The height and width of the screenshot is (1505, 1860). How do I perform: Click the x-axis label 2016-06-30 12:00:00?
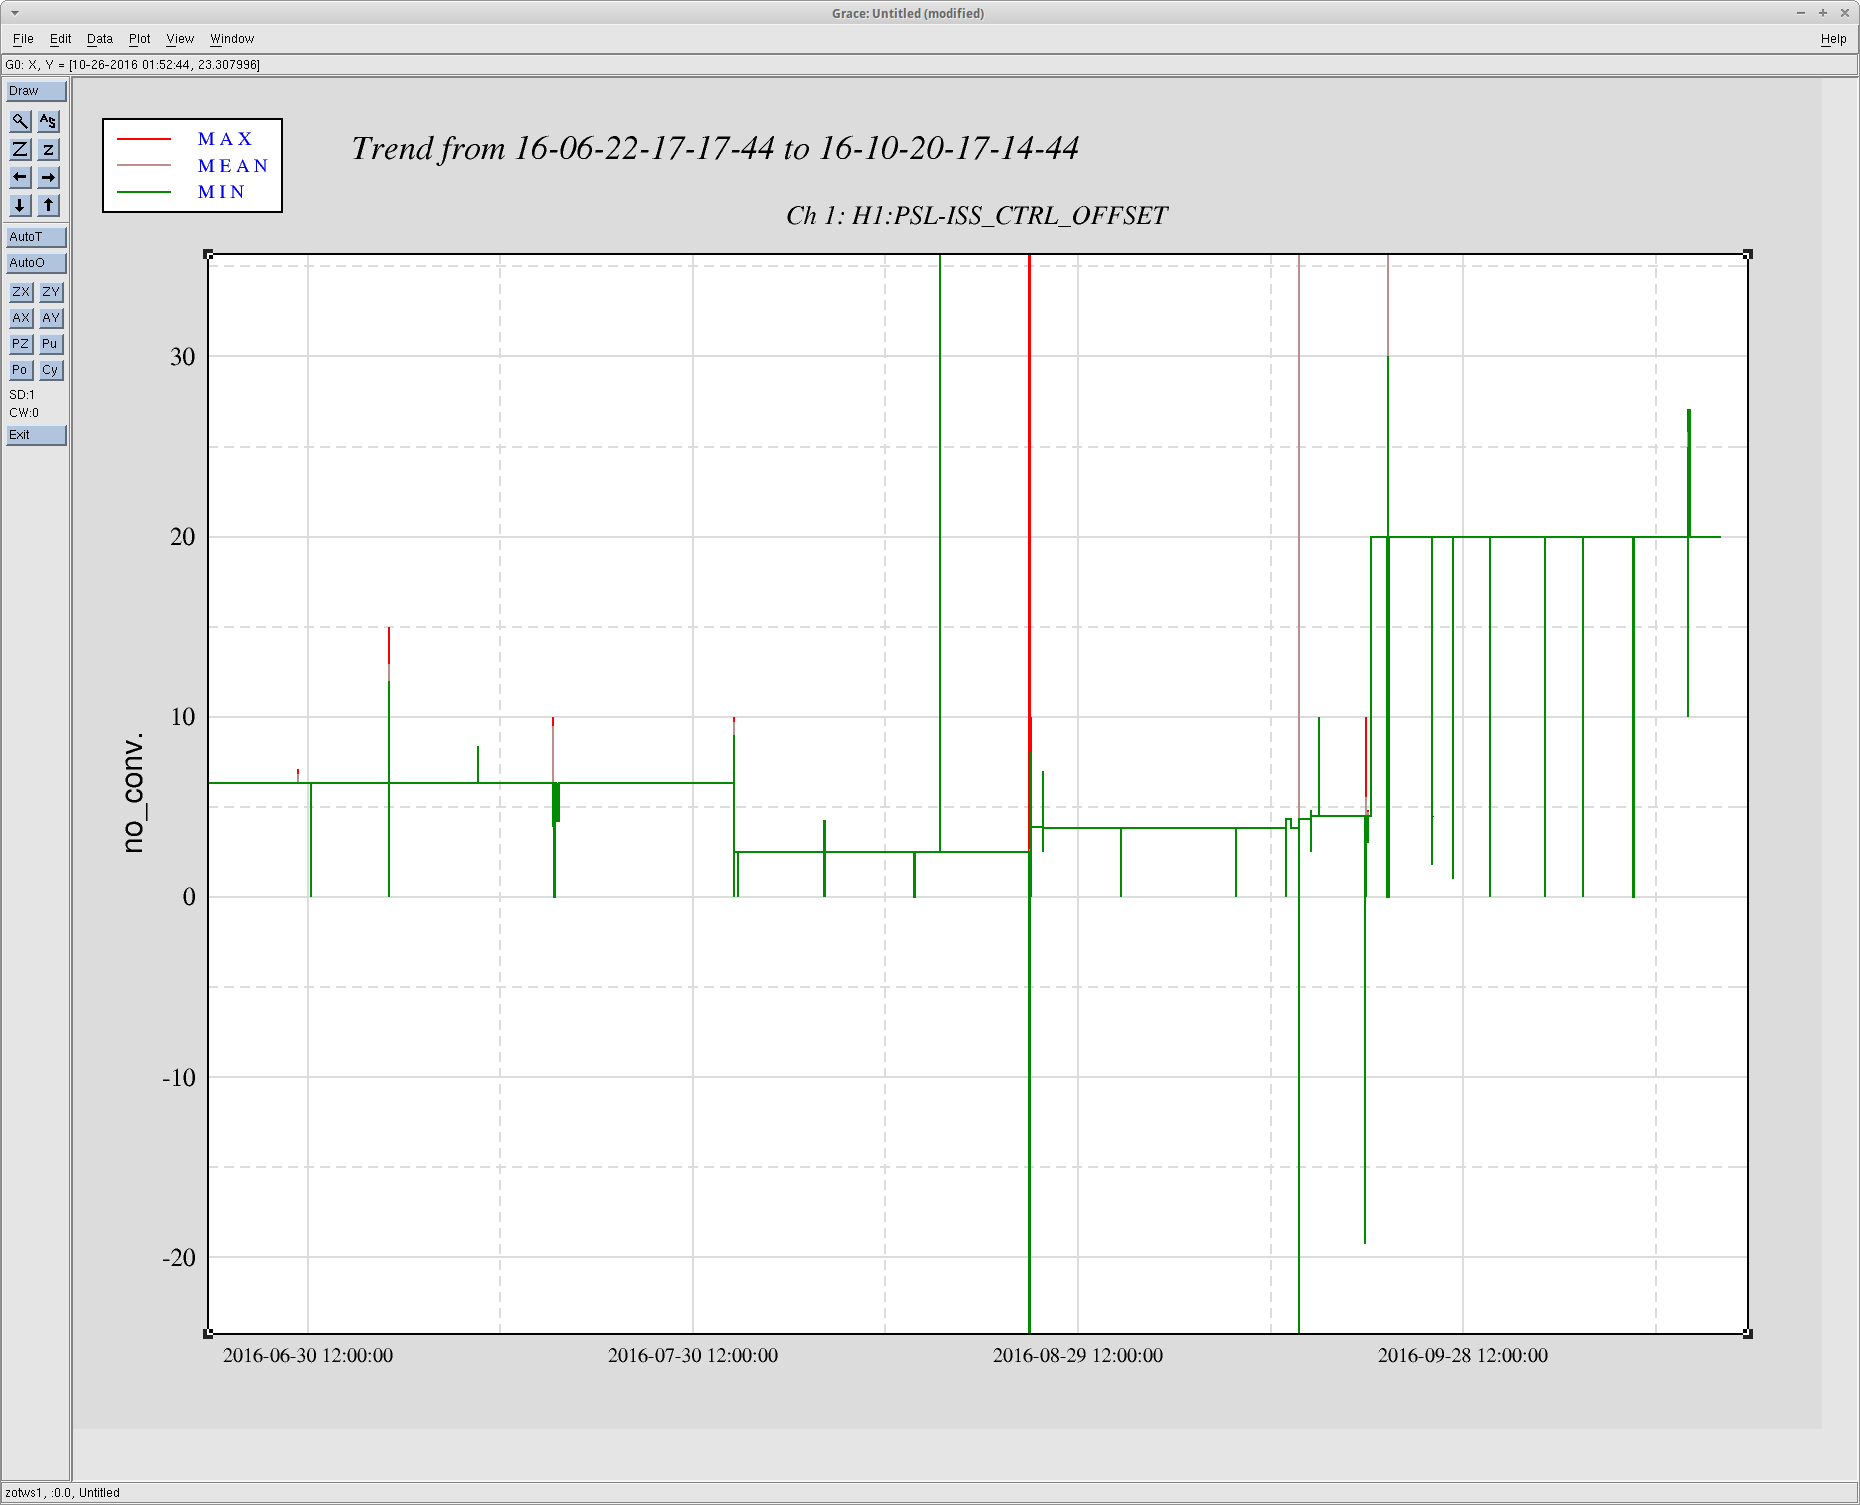308,1356
